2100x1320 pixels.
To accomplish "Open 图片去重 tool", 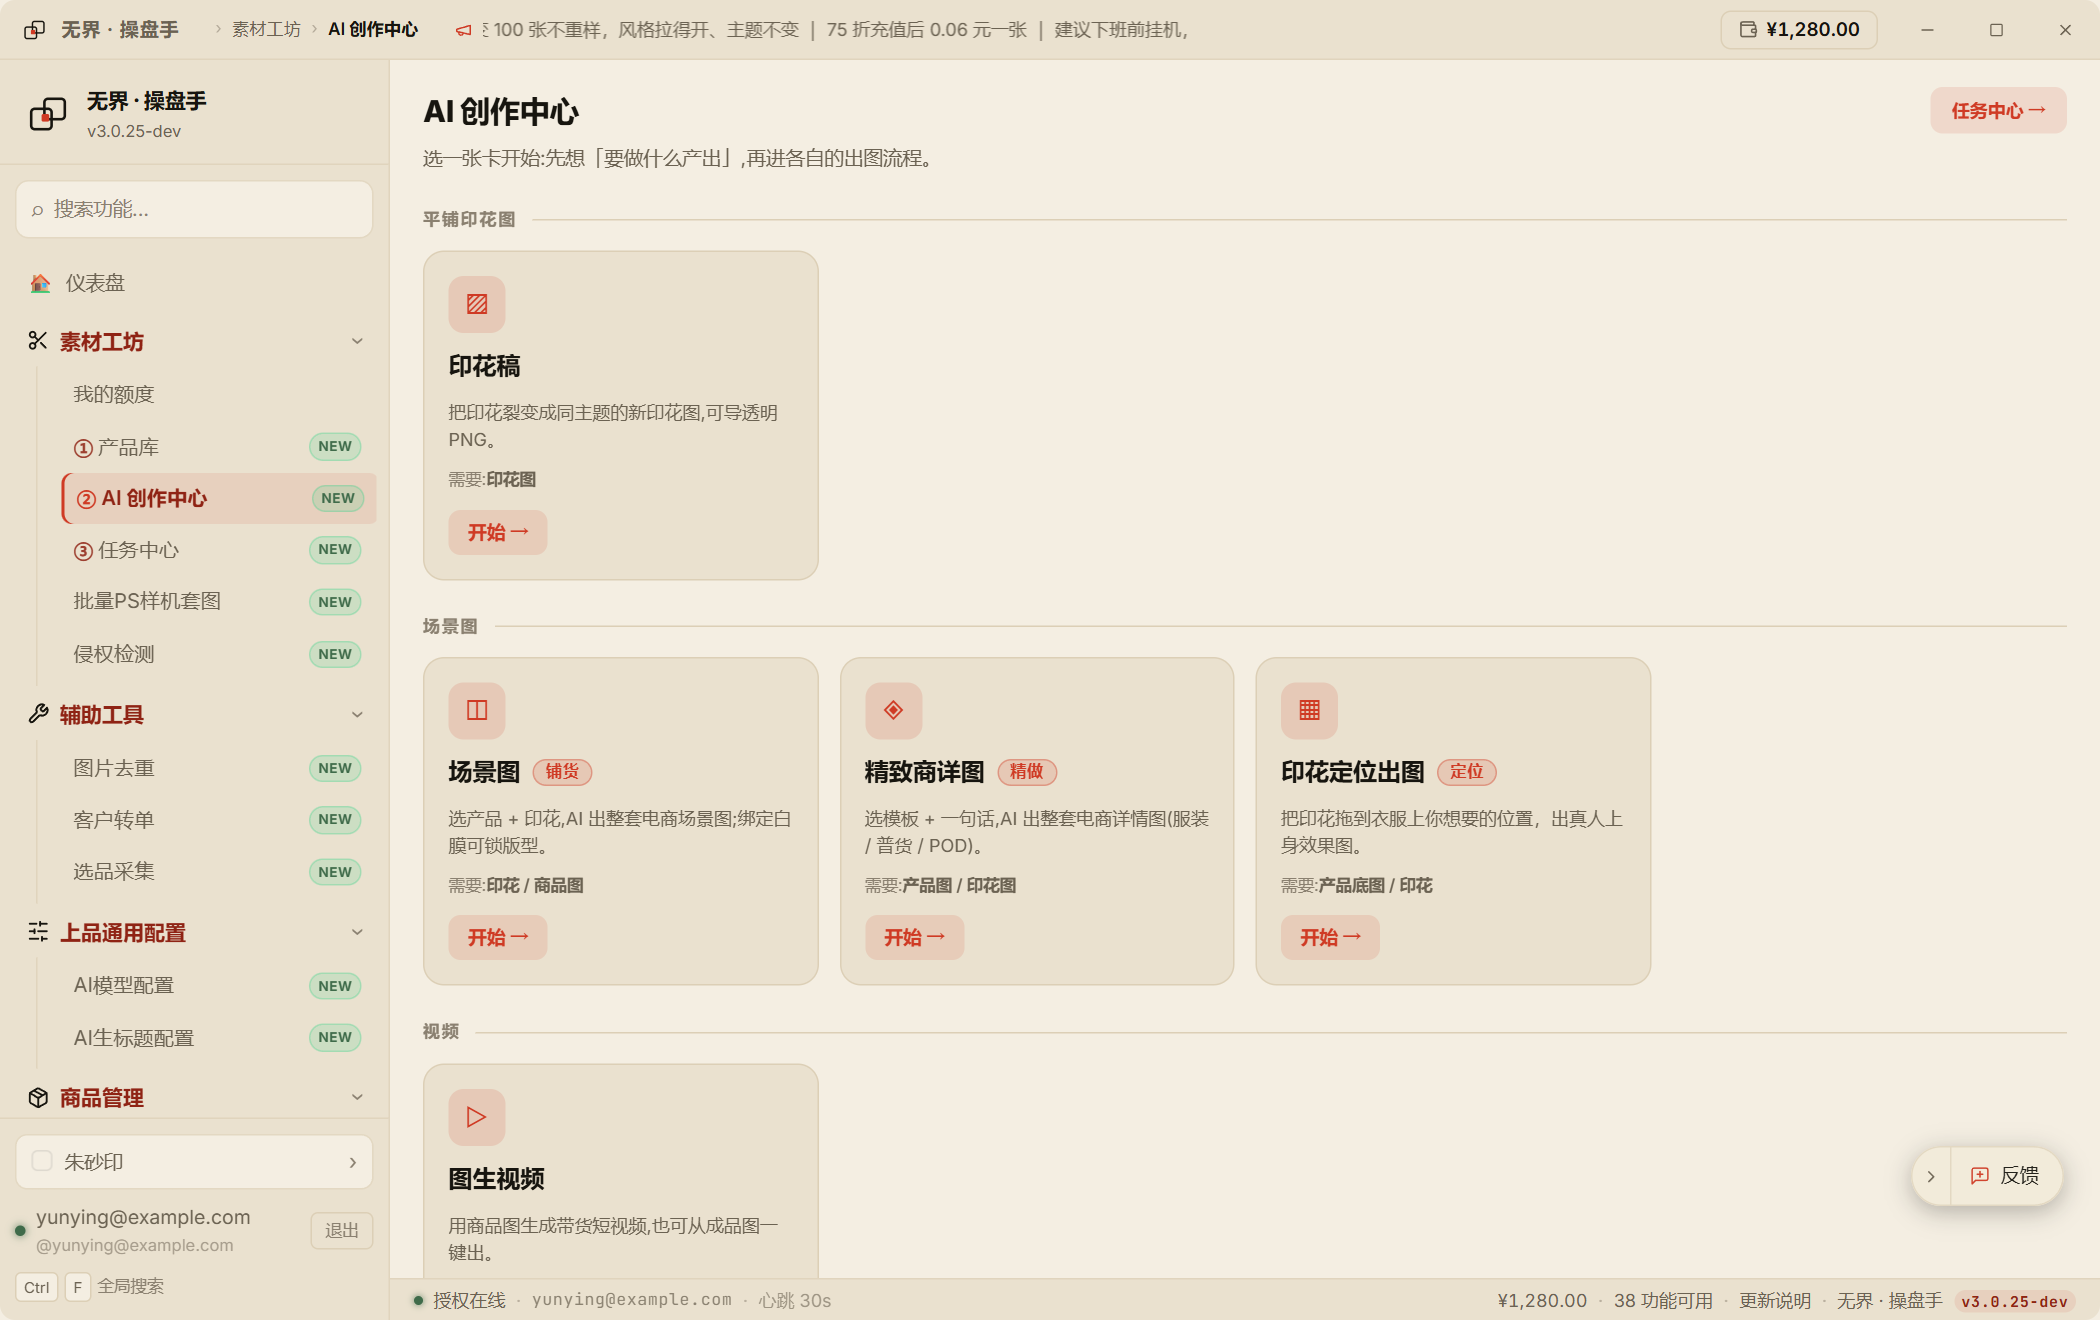I will point(217,768).
